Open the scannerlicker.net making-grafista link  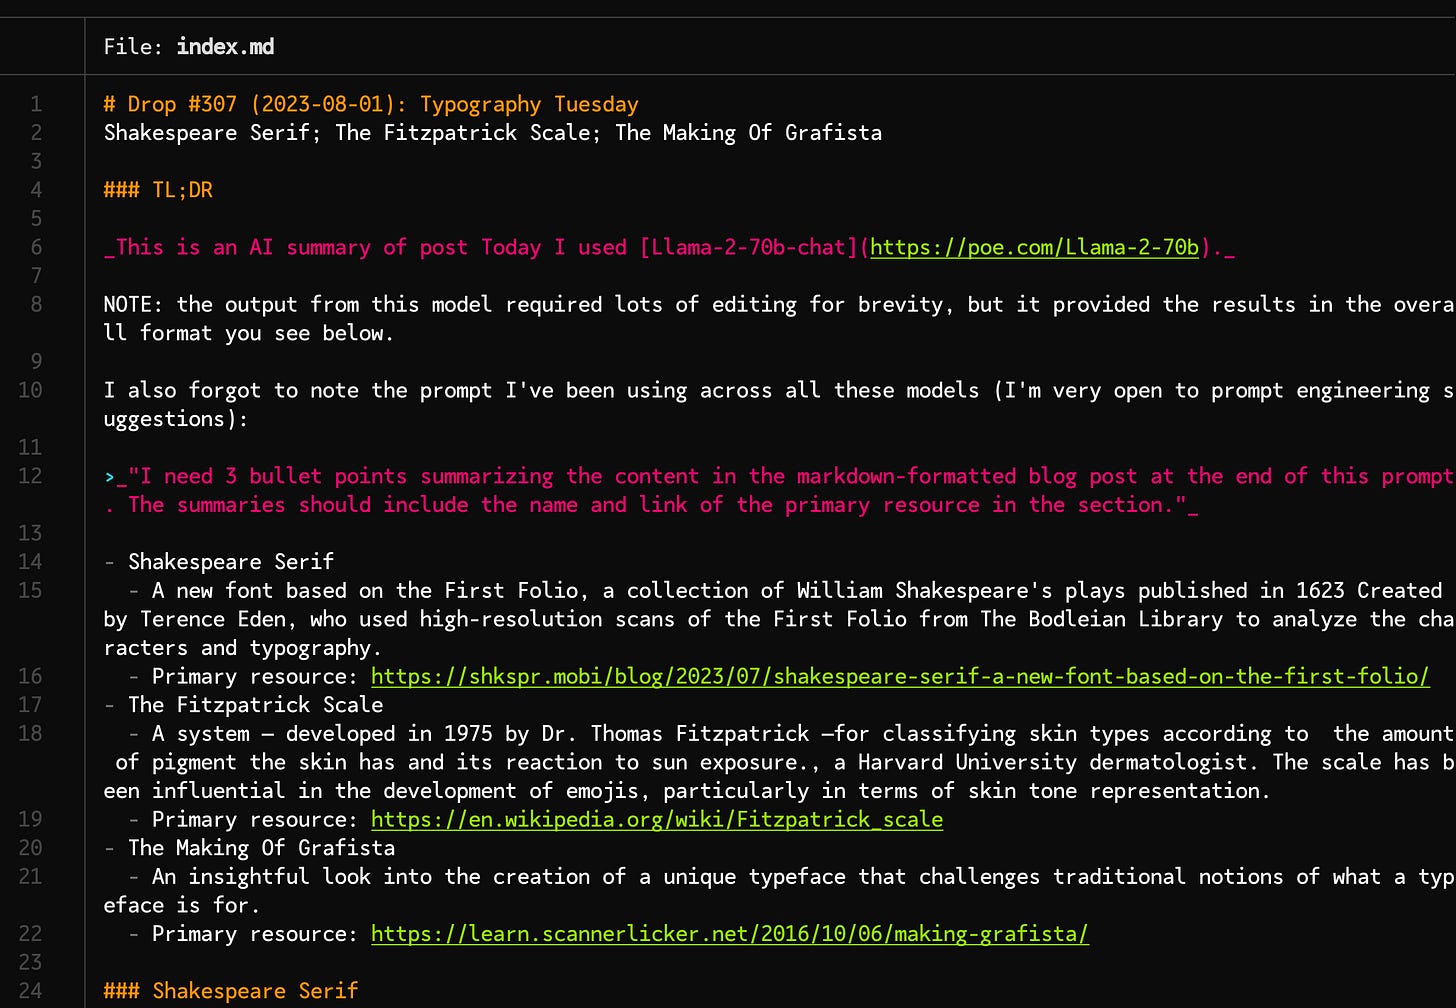(730, 933)
